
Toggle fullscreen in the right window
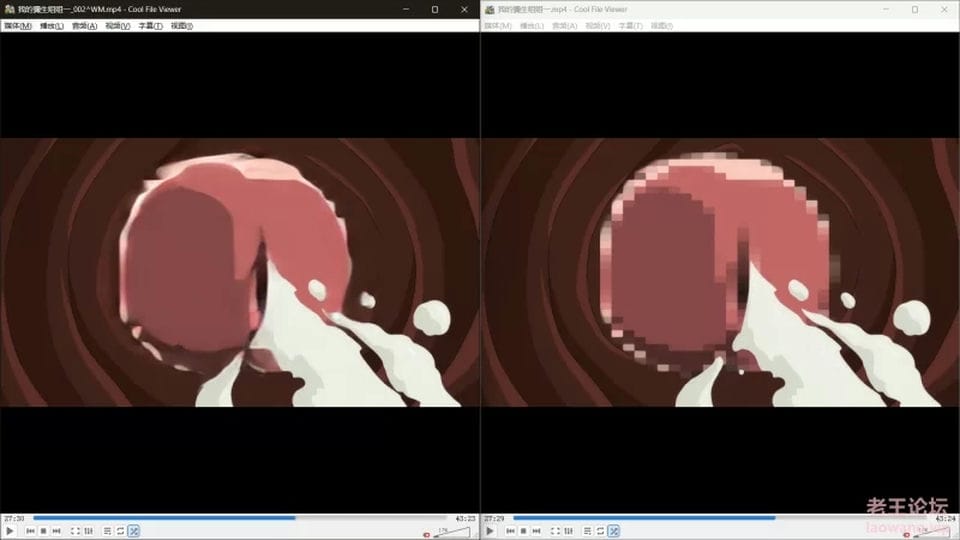tap(555, 531)
